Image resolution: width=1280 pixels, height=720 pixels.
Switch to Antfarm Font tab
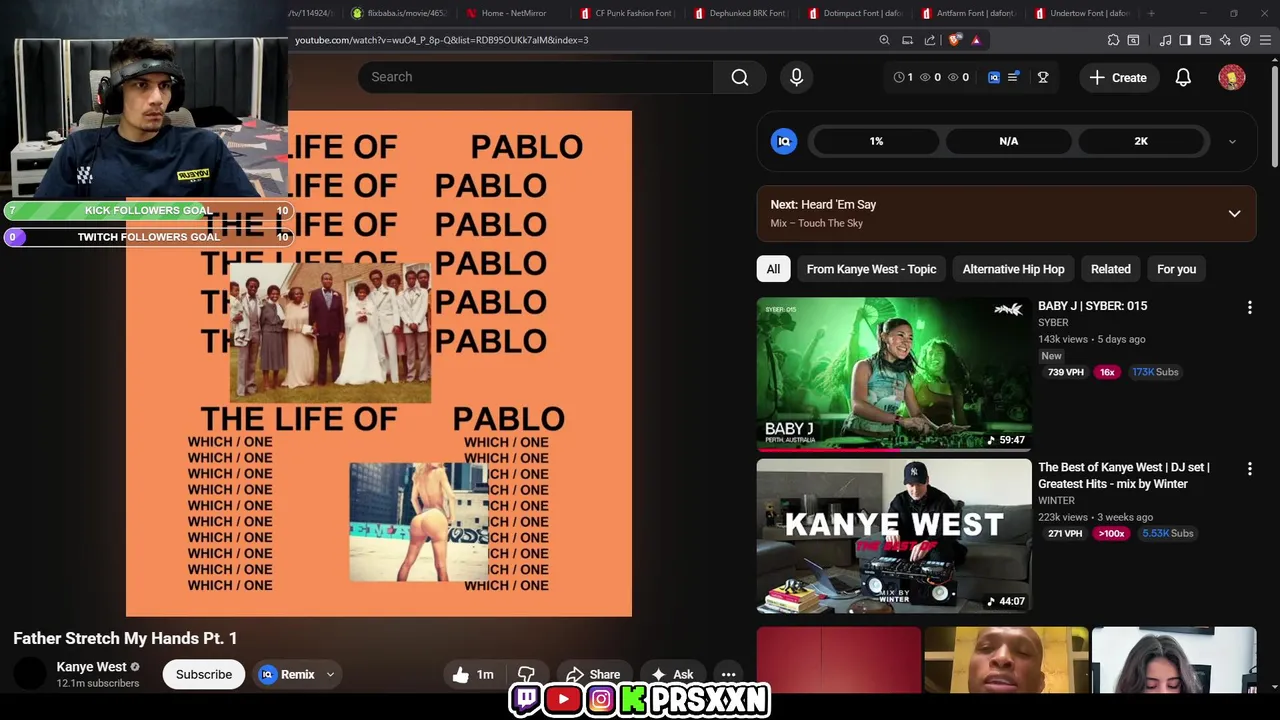(968, 13)
